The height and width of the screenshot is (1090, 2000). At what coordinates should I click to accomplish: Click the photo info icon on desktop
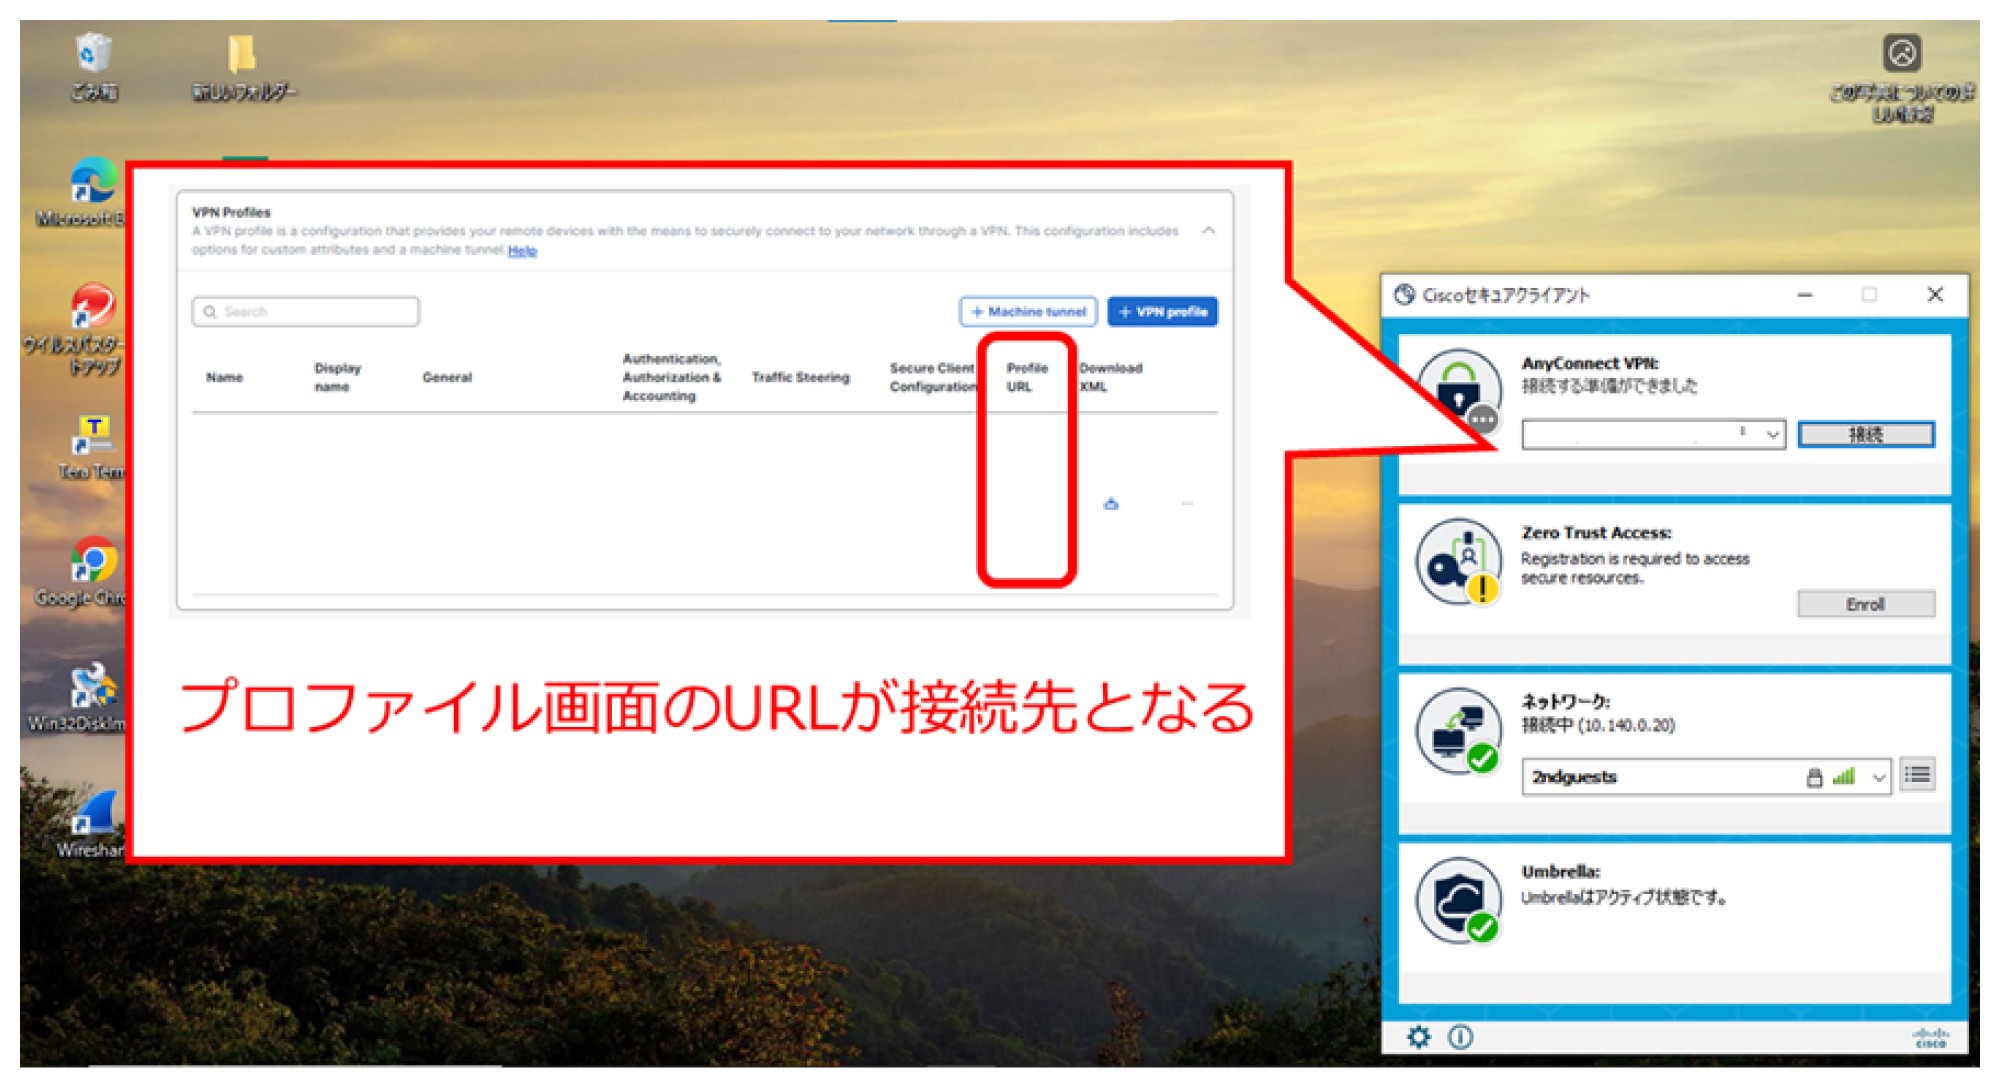pos(1902,53)
